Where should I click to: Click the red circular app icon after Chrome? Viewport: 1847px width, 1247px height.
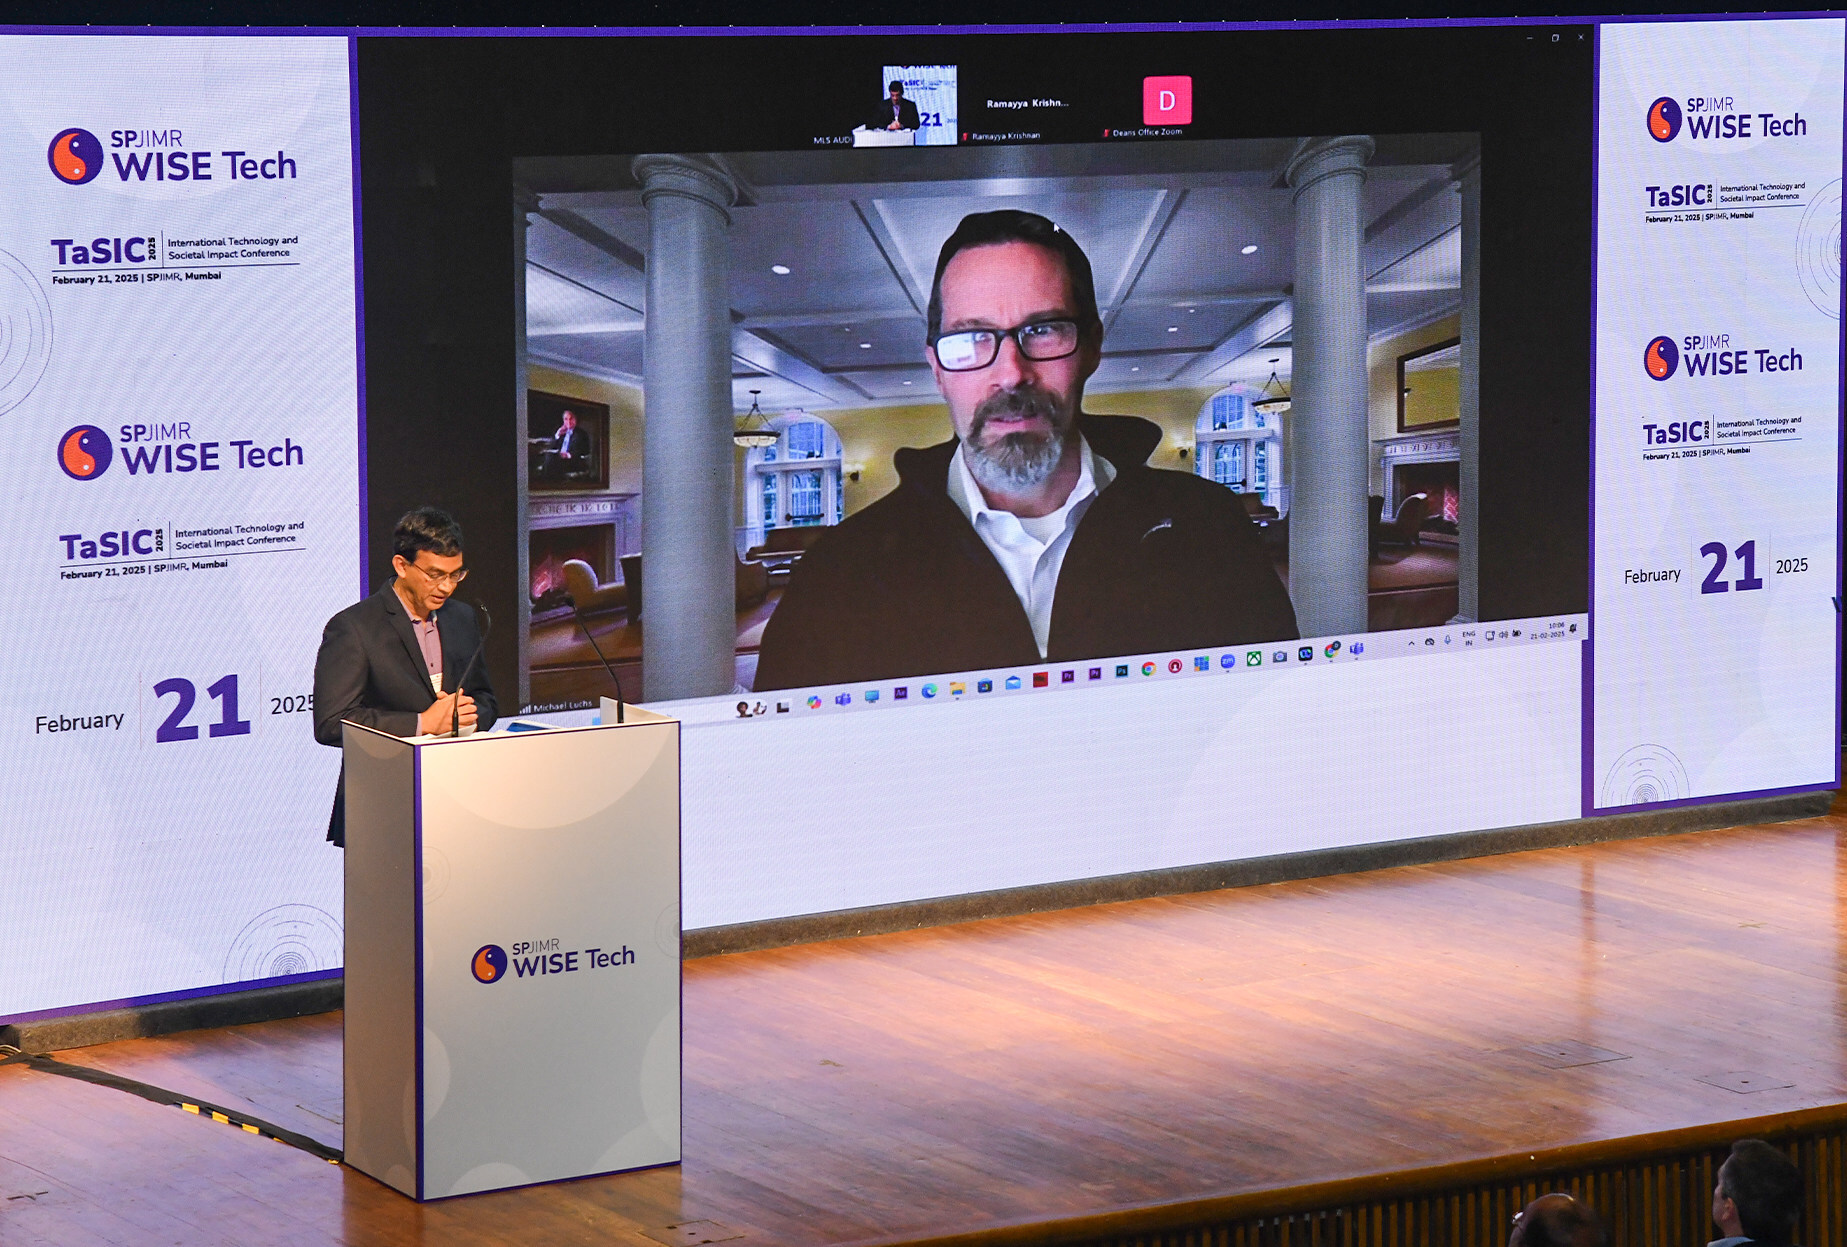coord(1175,665)
